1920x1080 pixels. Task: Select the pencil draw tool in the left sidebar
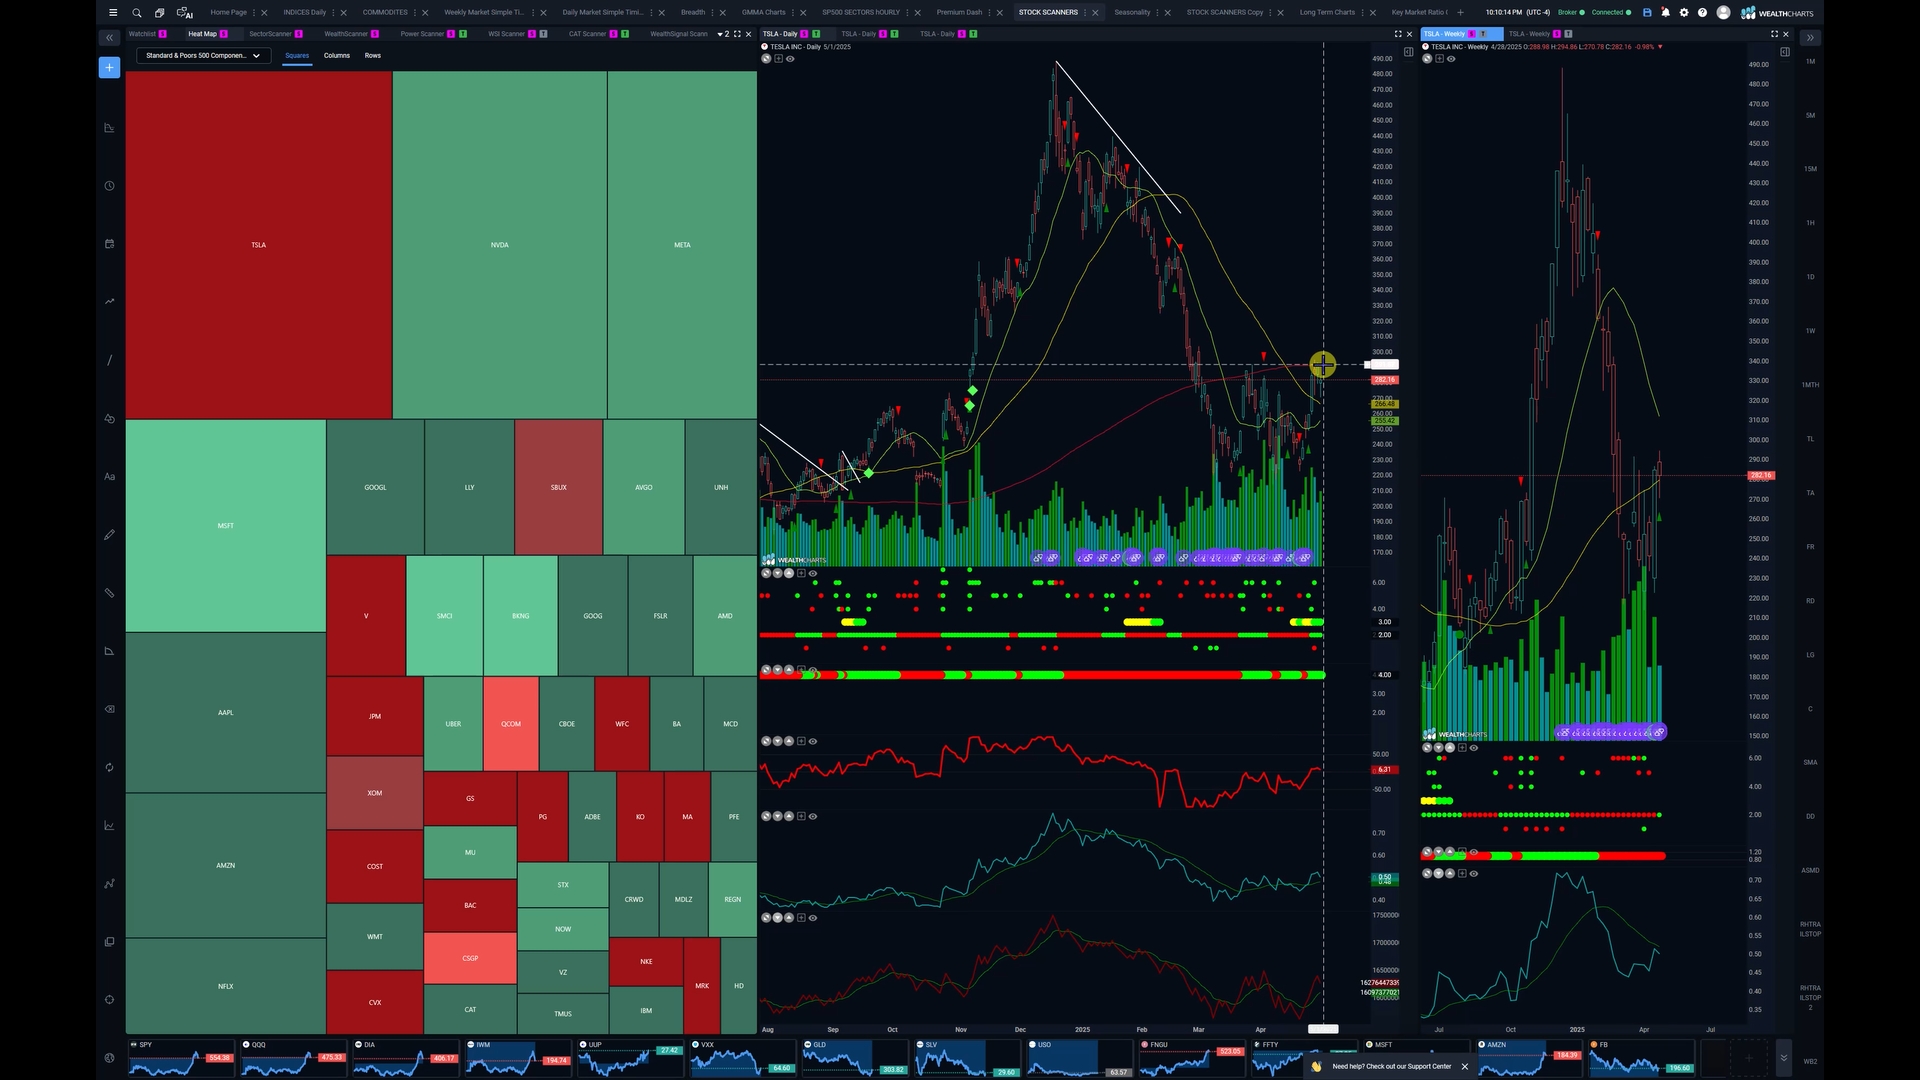coord(109,535)
